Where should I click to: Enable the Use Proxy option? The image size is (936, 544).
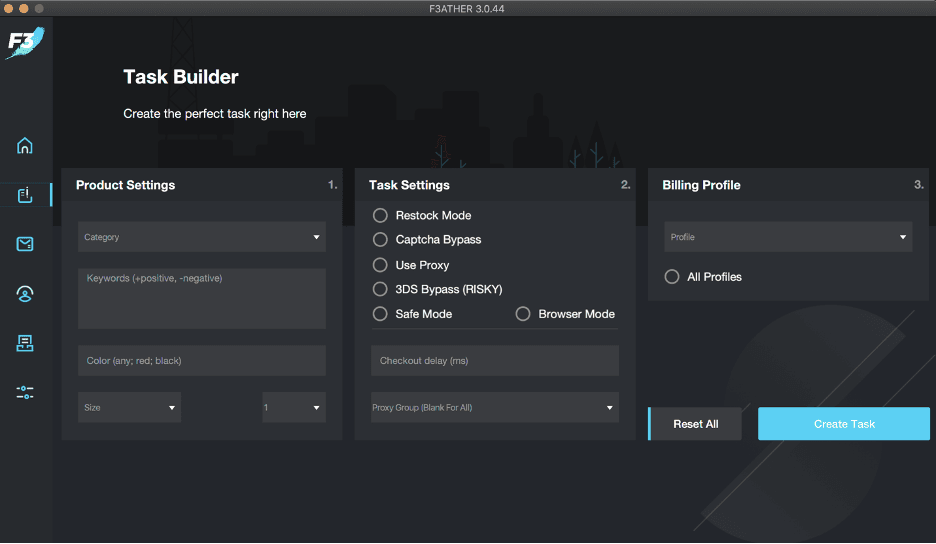pos(380,265)
